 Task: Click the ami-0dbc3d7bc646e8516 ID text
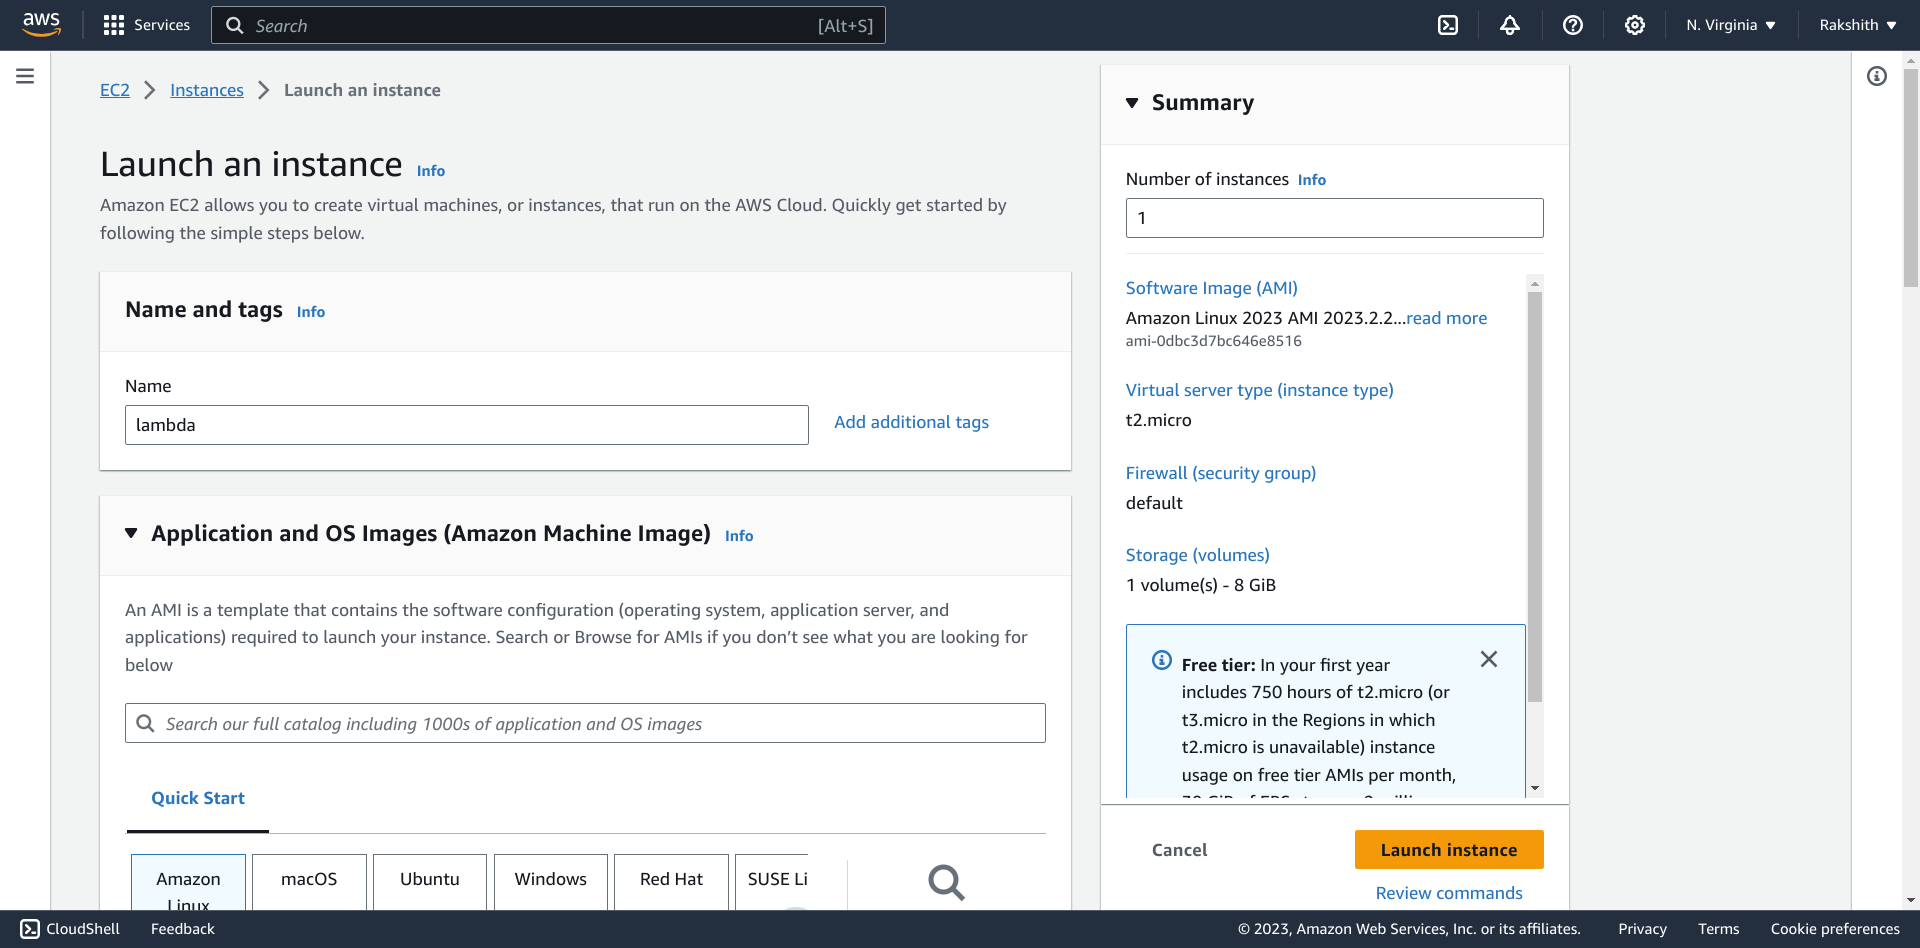(1214, 341)
